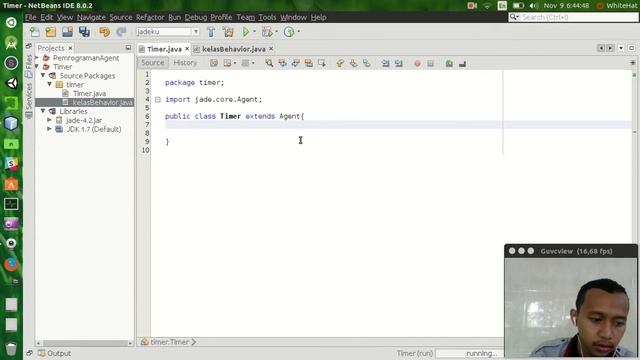Switch to the kelasBehavior.java editor tab
This screenshot has height=360, width=640.
click(x=233, y=49)
